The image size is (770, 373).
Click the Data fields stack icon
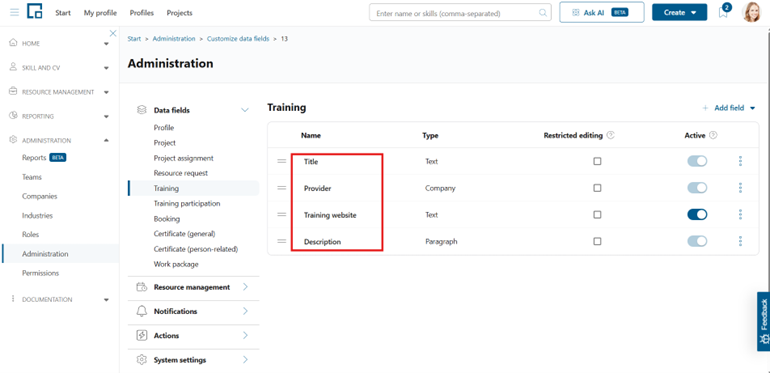tap(141, 110)
